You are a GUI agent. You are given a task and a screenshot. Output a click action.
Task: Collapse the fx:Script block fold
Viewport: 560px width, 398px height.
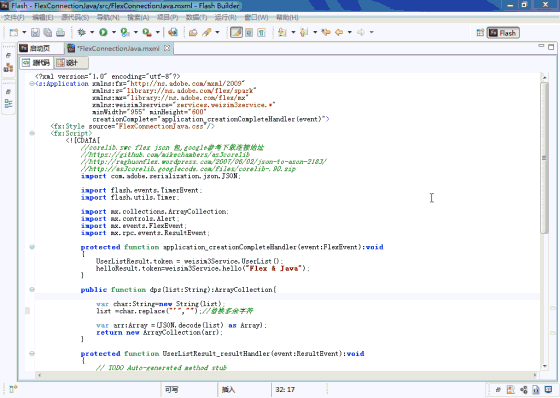pyautogui.click(x=32, y=133)
